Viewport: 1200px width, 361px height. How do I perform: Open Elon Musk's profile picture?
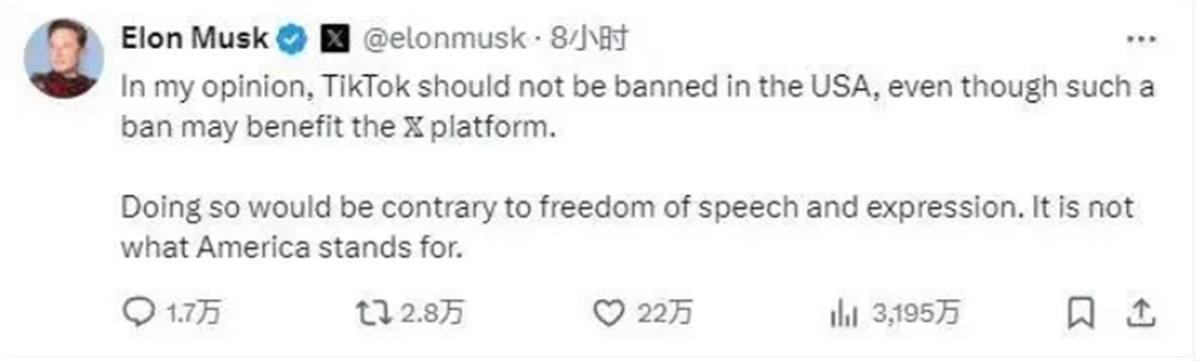[x=62, y=57]
